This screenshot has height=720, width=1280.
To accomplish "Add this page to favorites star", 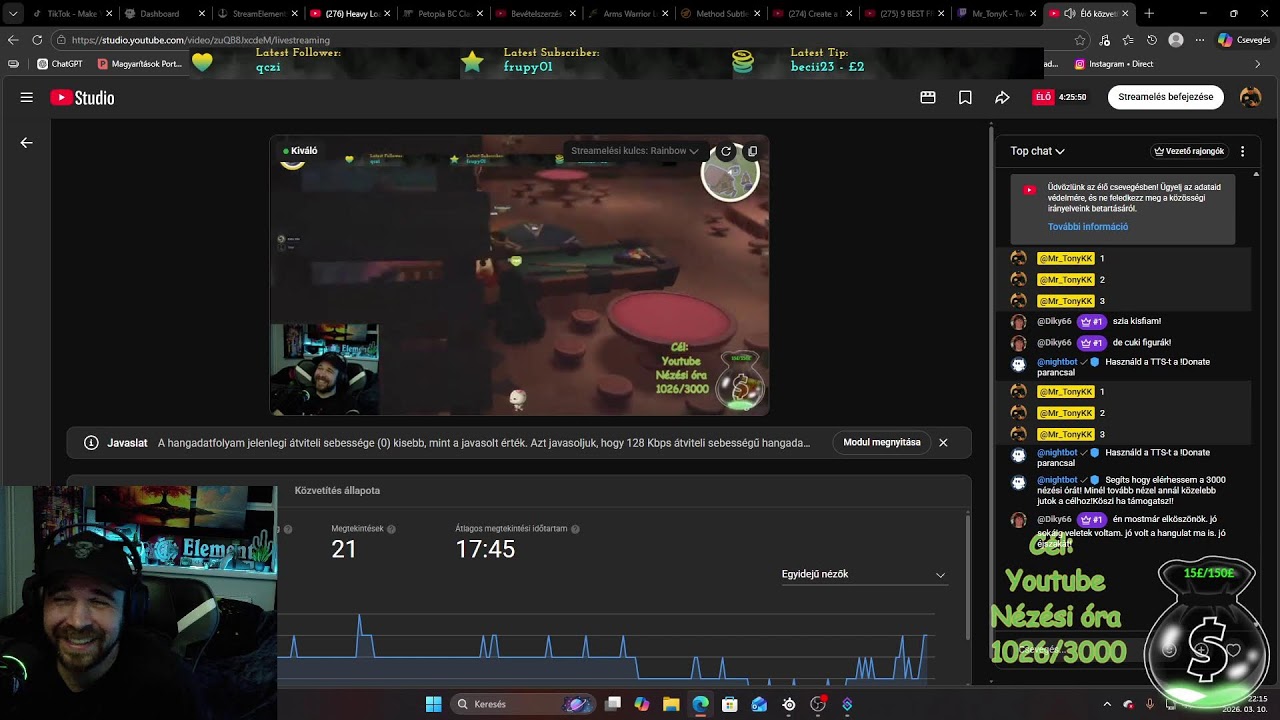I will [1080, 40].
